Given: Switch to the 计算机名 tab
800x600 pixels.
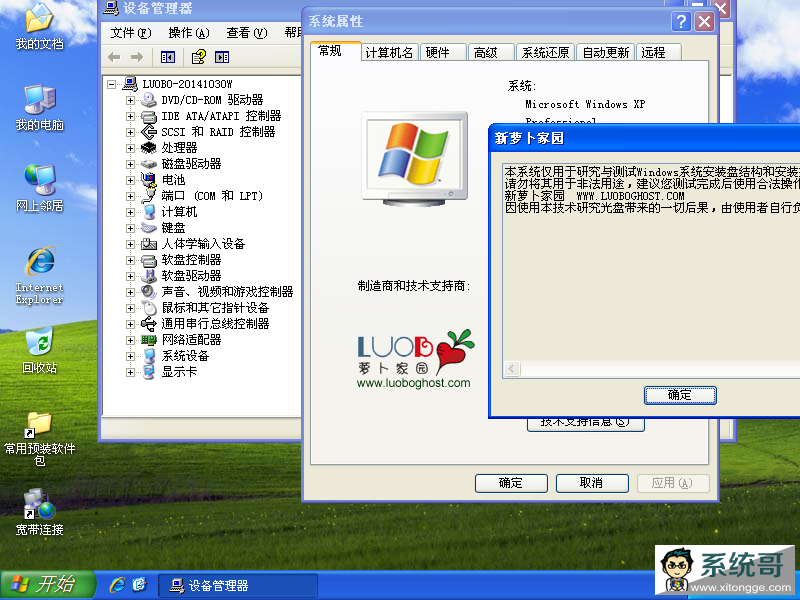Looking at the screenshot, I should tap(389, 53).
